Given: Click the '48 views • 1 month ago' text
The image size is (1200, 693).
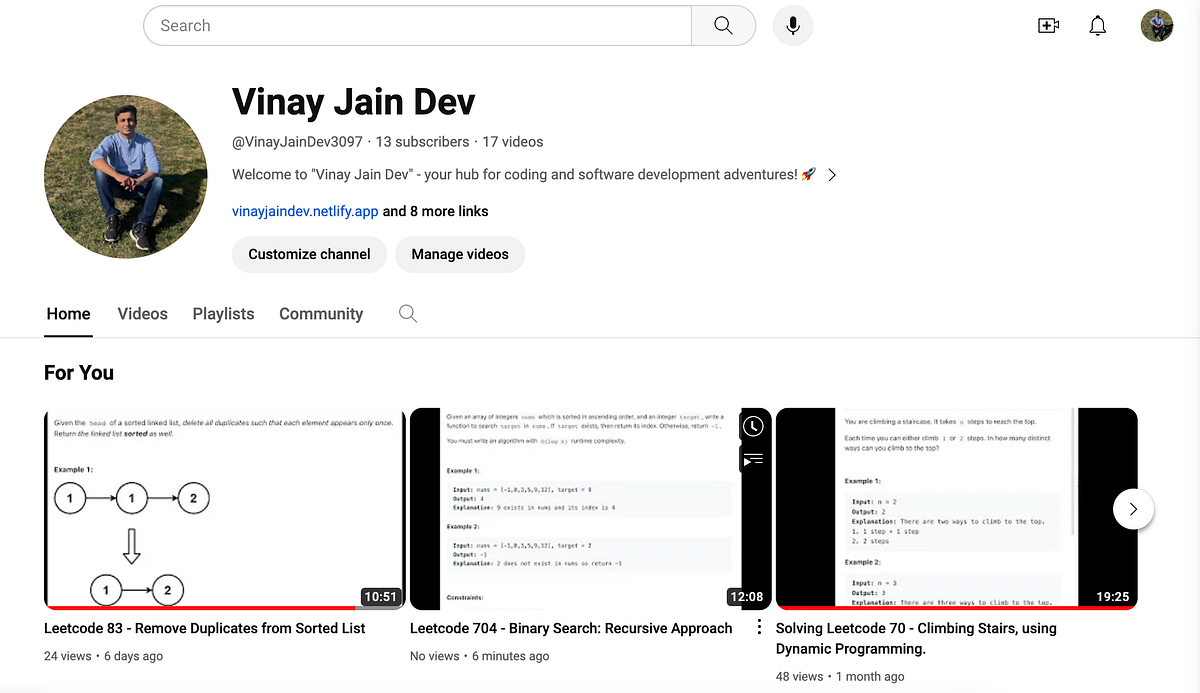Looking at the screenshot, I should coord(840,676).
